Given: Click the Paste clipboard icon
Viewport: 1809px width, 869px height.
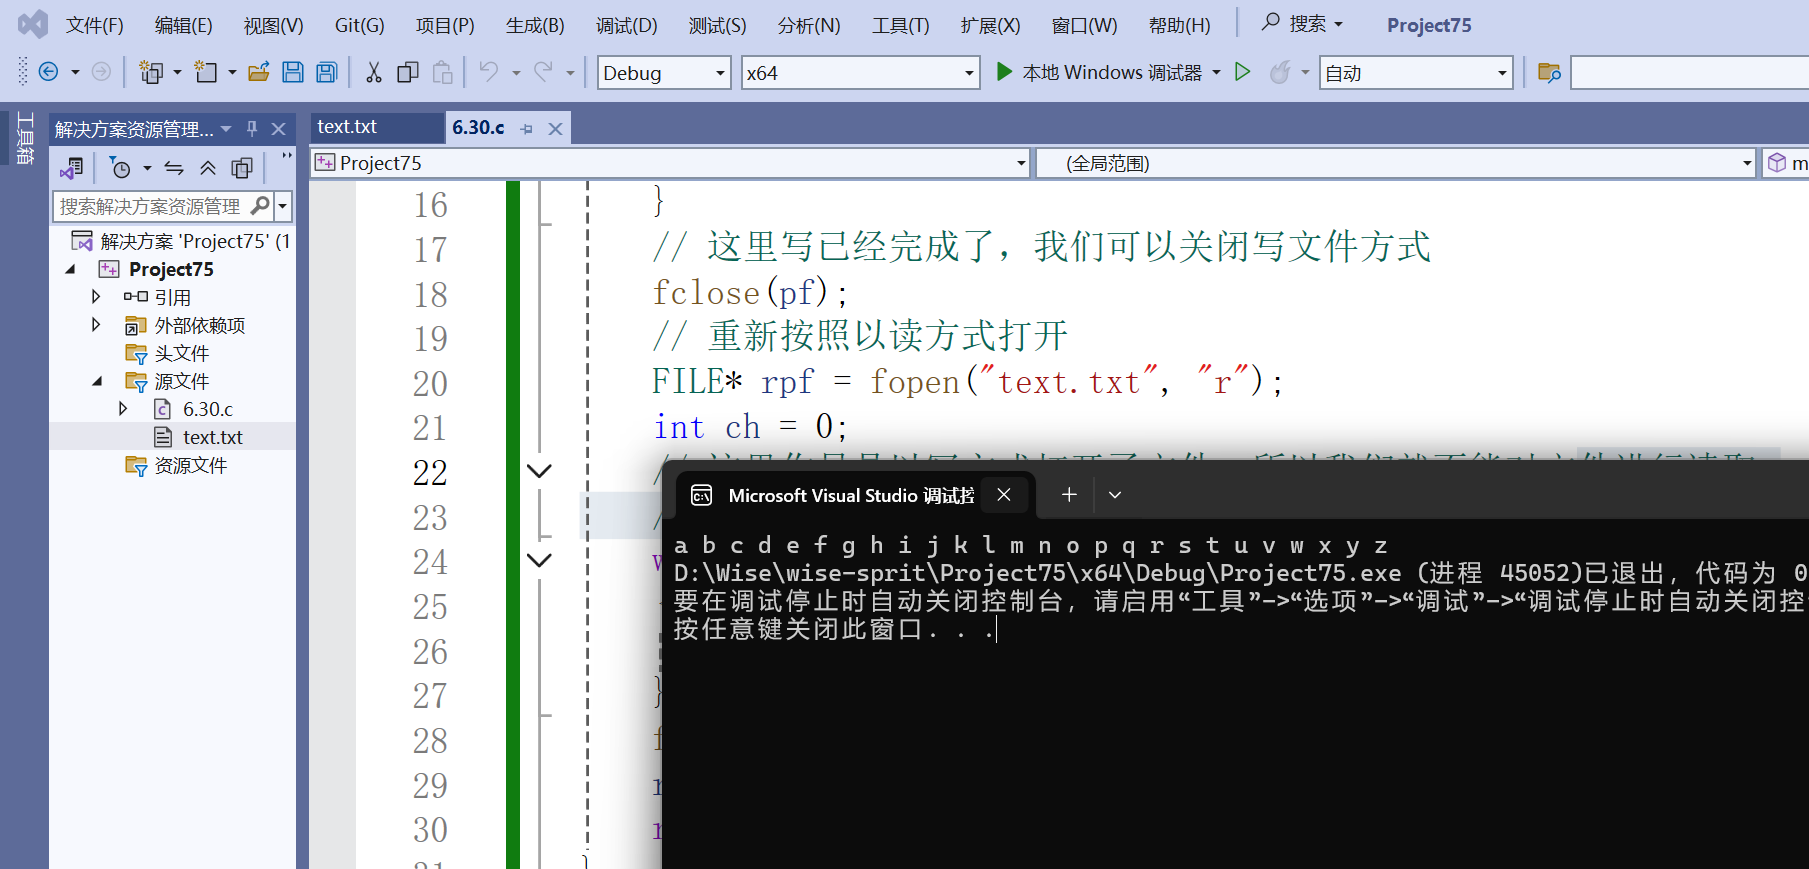Looking at the screenshot, I should tap(442, 72).
